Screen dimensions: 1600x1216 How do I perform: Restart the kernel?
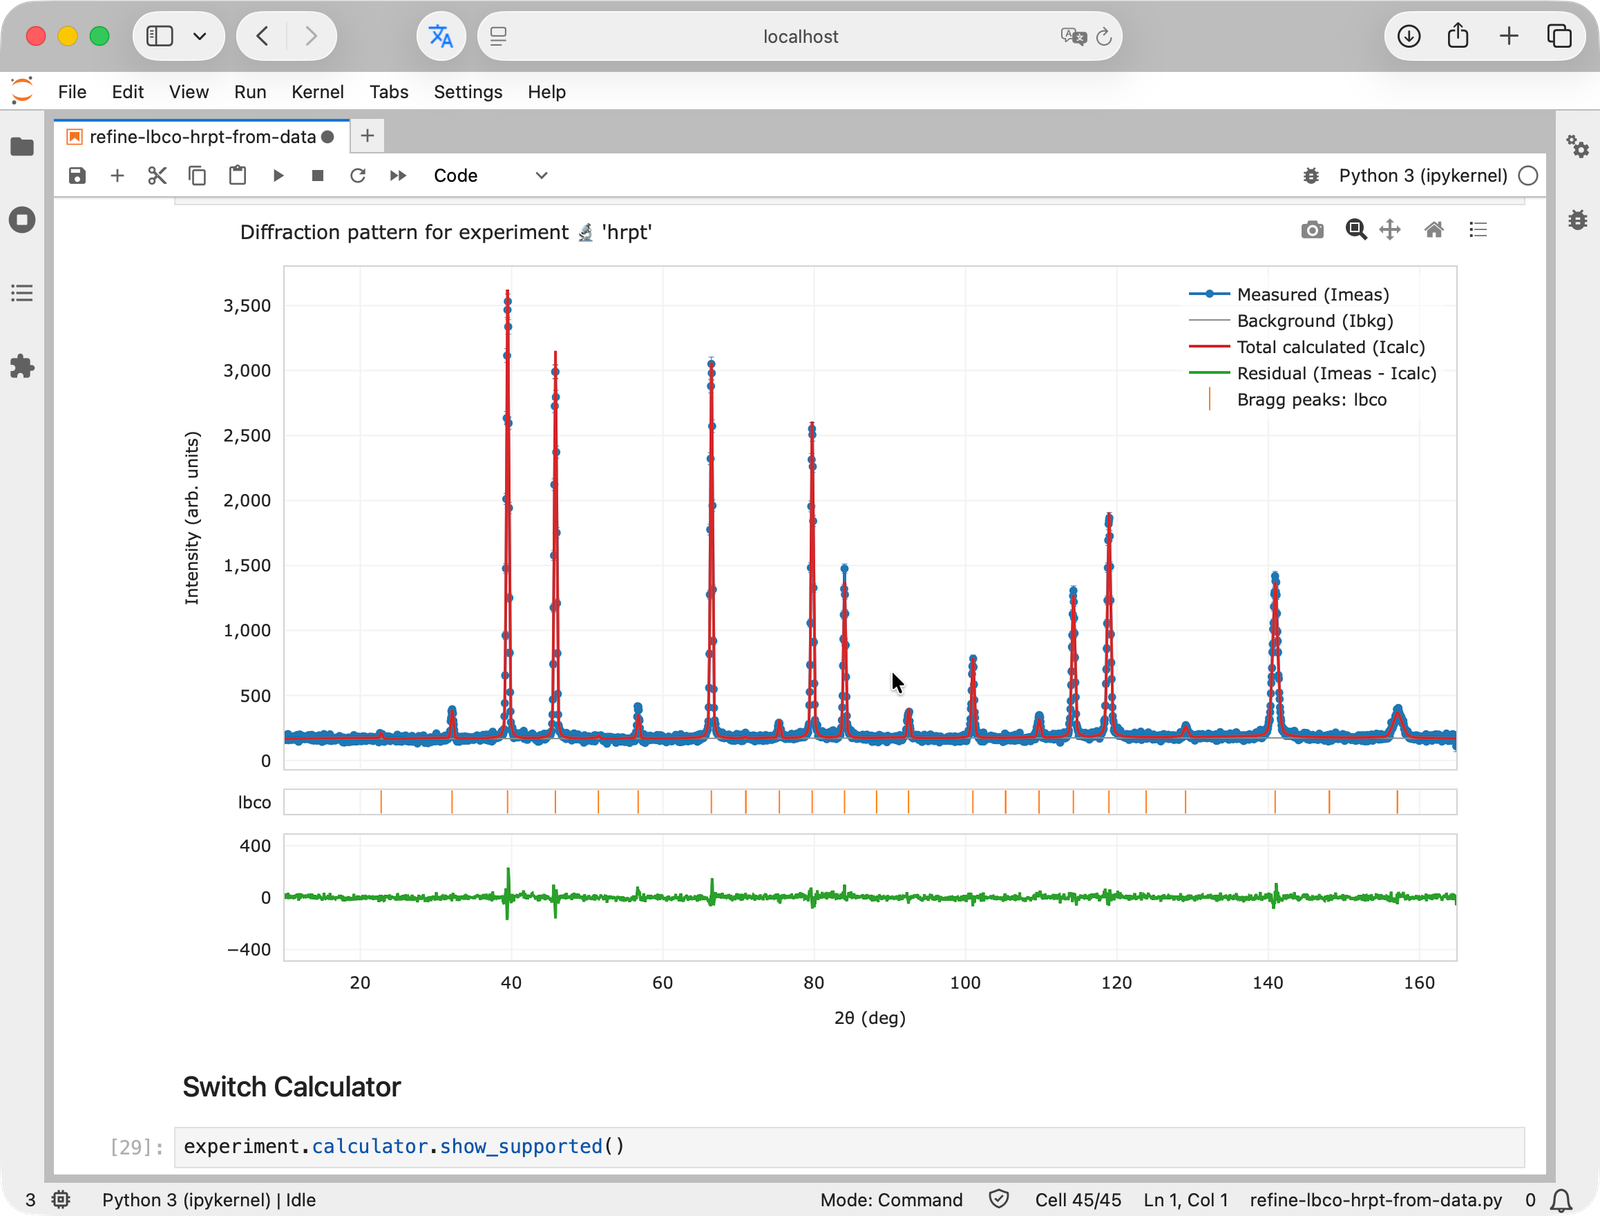358,176
